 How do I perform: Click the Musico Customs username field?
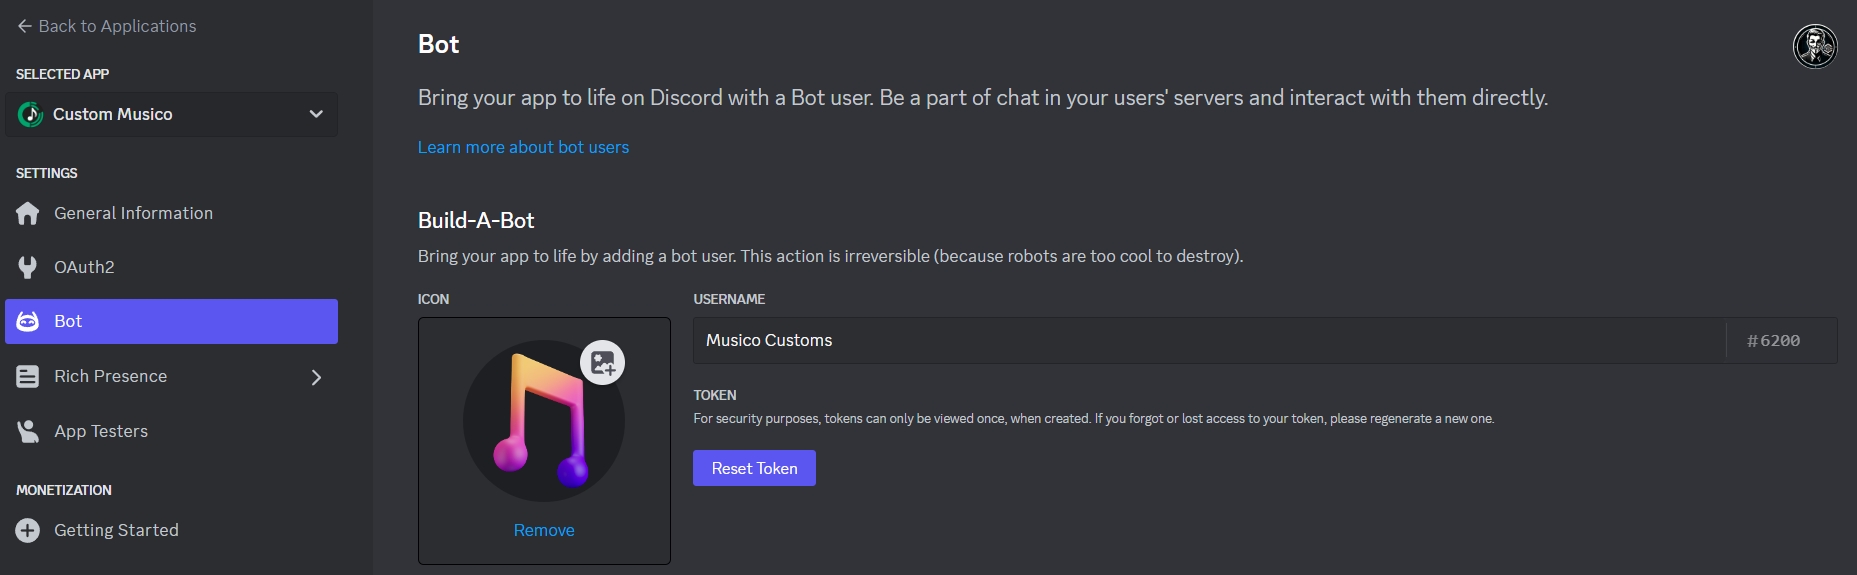pyautogui.click(x=1208, y=340)
